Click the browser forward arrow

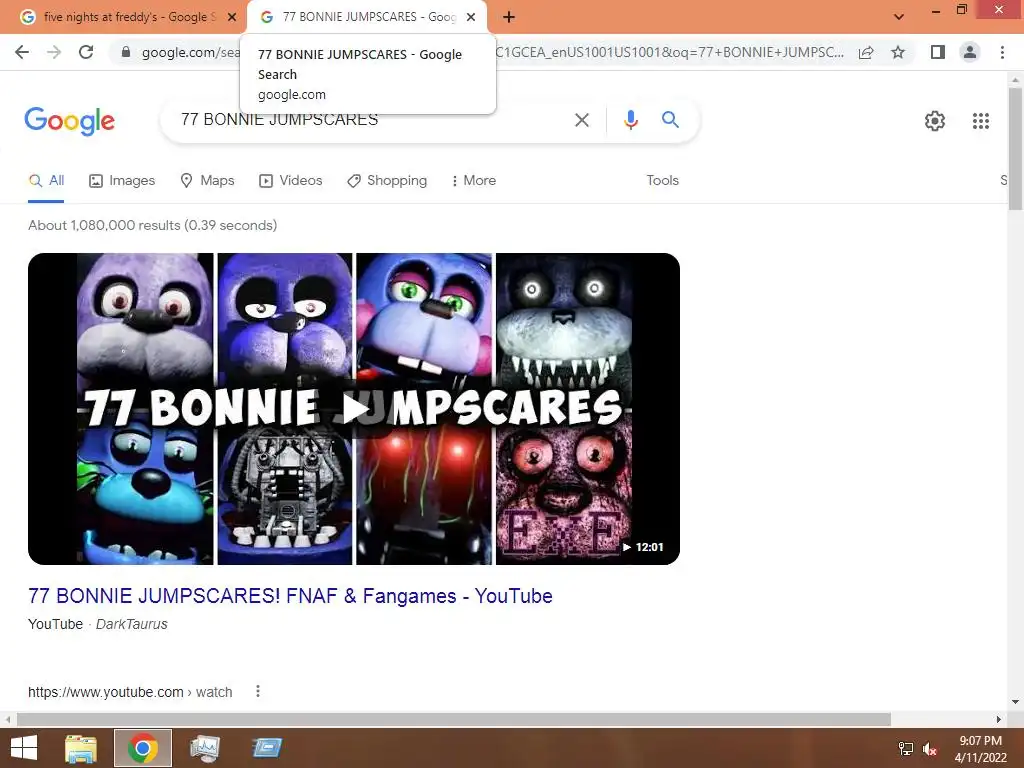pos(54,52)
